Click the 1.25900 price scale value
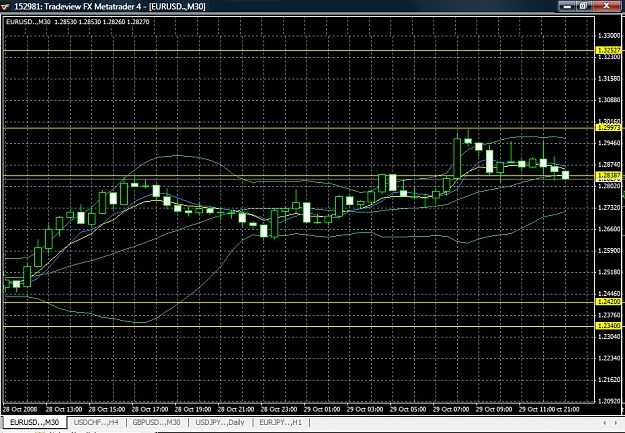The image size is (625, 433). (609, 250)
